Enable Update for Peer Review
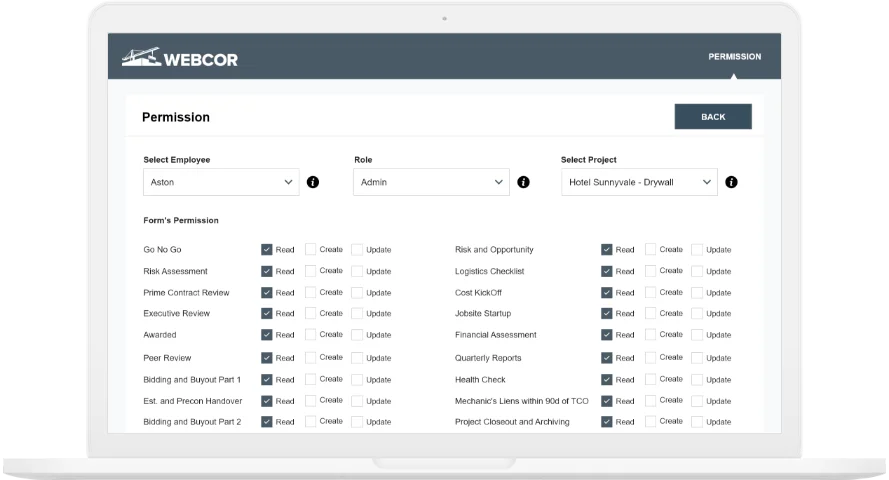The width and height of the screenshot is (889, 480). [357, 358]
